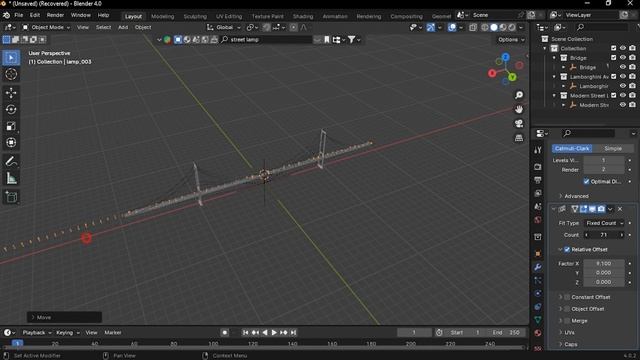640x360 pixels.
Task: Open the Object Data properties tab
Action: [x=538, y=320]
